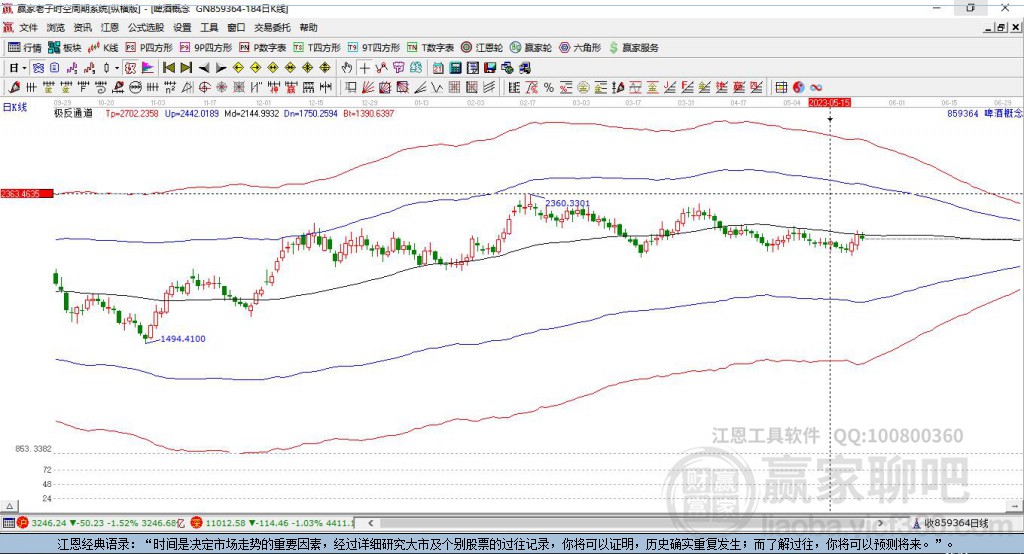Screen dimensions: 1024x554
Task: Step chart right with black arrow
Action: [x=221, y=68]
